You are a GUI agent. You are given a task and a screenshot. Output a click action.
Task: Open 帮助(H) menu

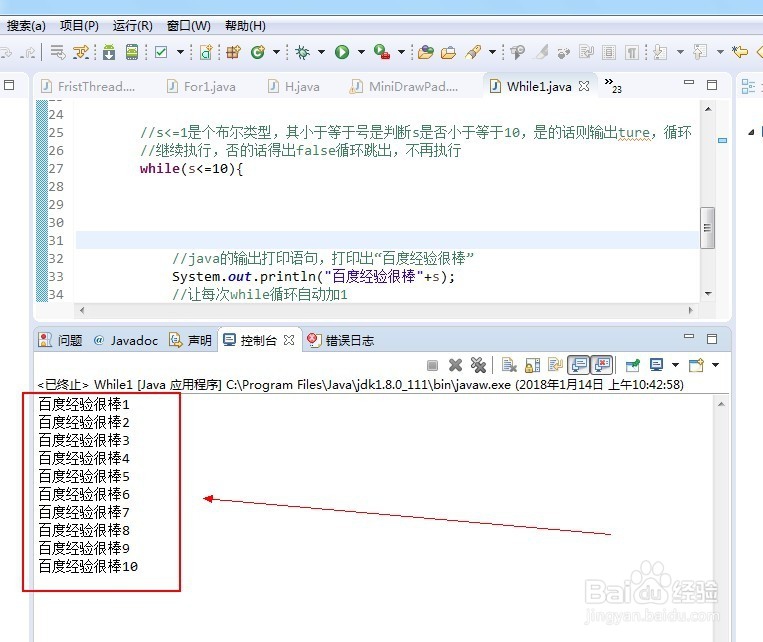pyautogui.click(x=245, y=26)
